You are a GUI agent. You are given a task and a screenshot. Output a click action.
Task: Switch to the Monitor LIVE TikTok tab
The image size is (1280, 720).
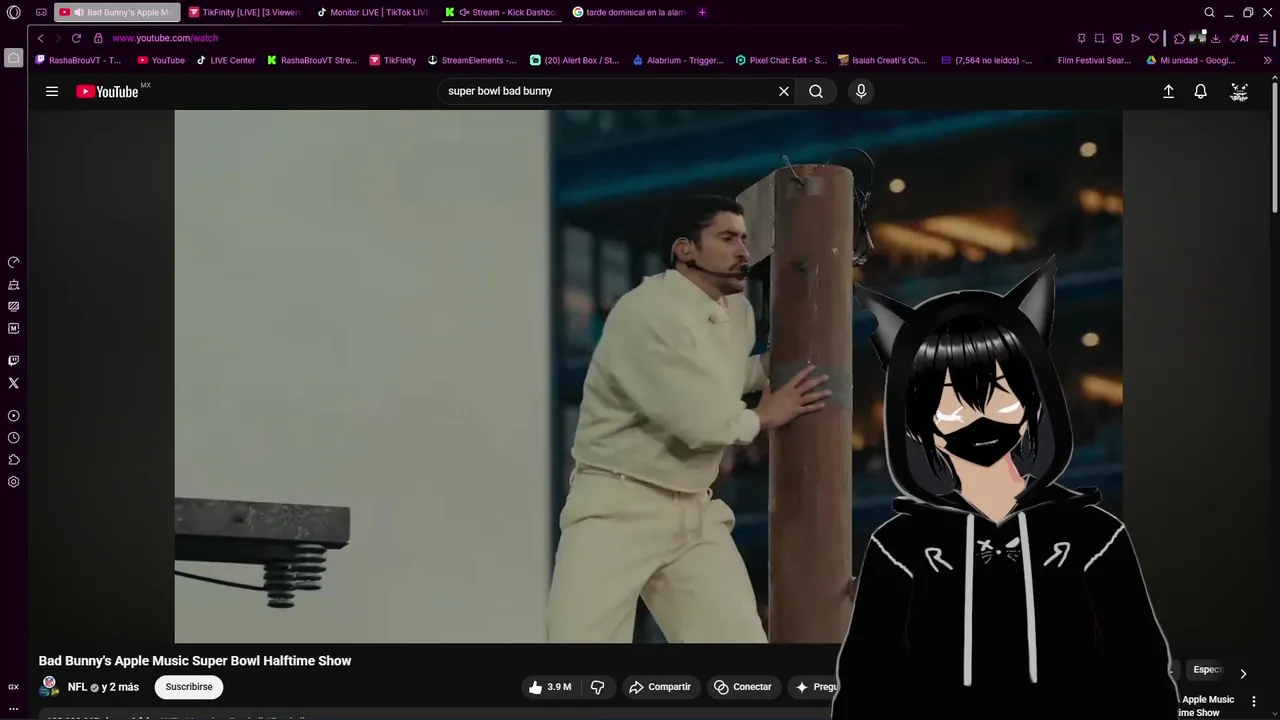pyautogui.click(x=372, y=12)
